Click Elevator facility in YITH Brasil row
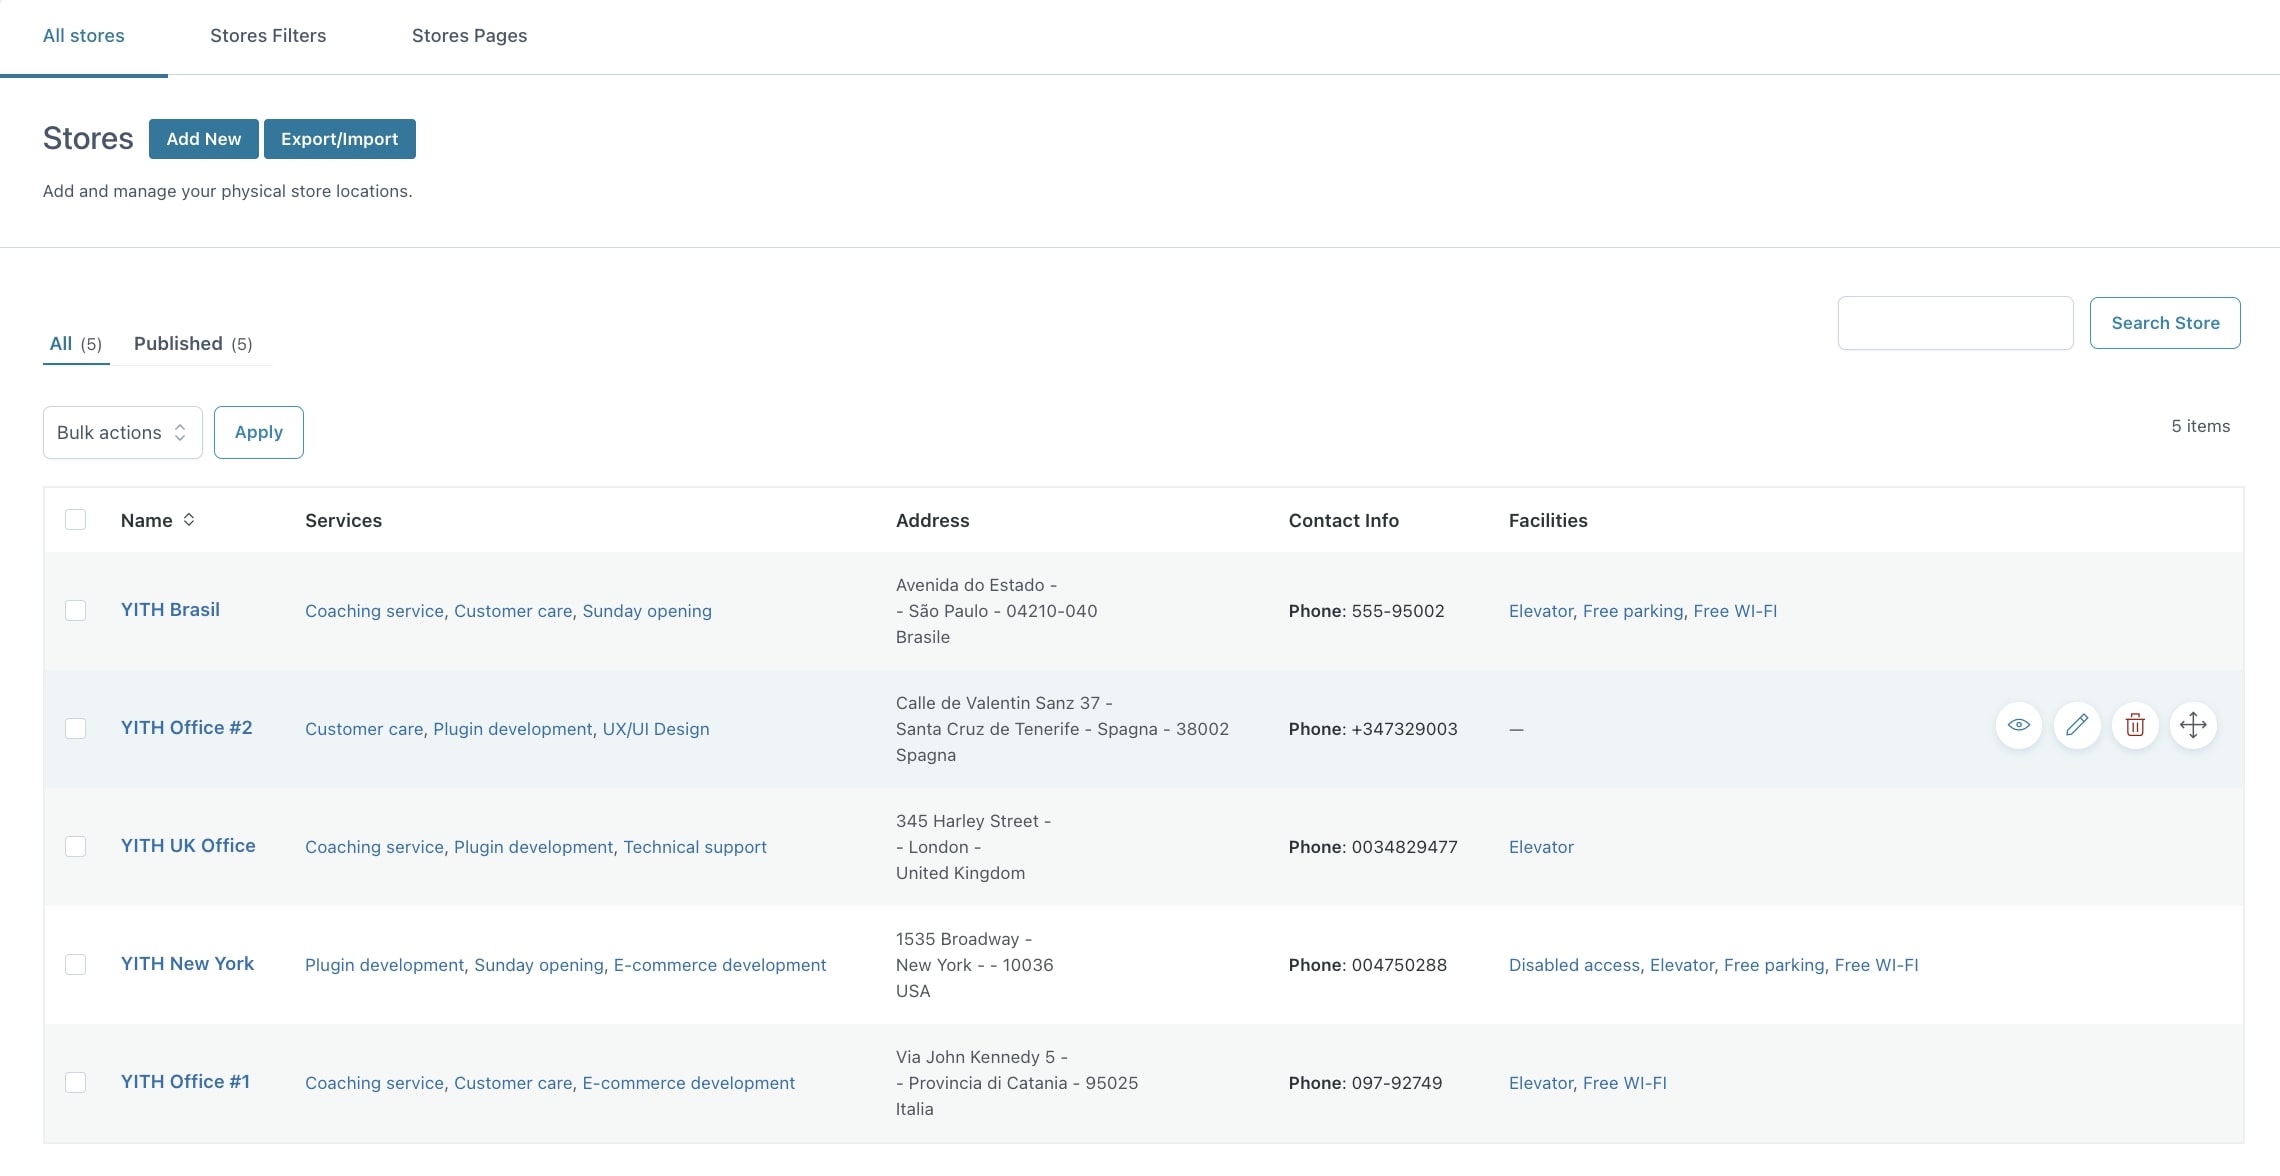 point(1541,611)
